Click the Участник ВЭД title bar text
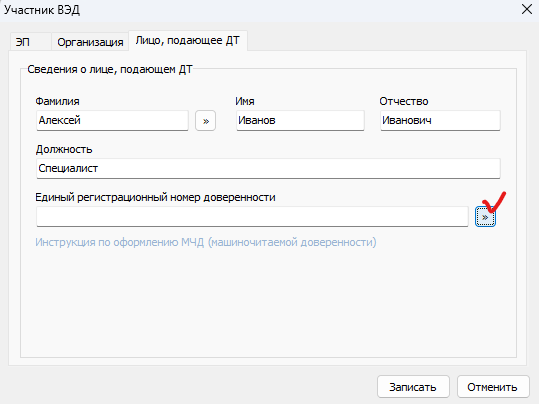539x404 pixels. 42,10
